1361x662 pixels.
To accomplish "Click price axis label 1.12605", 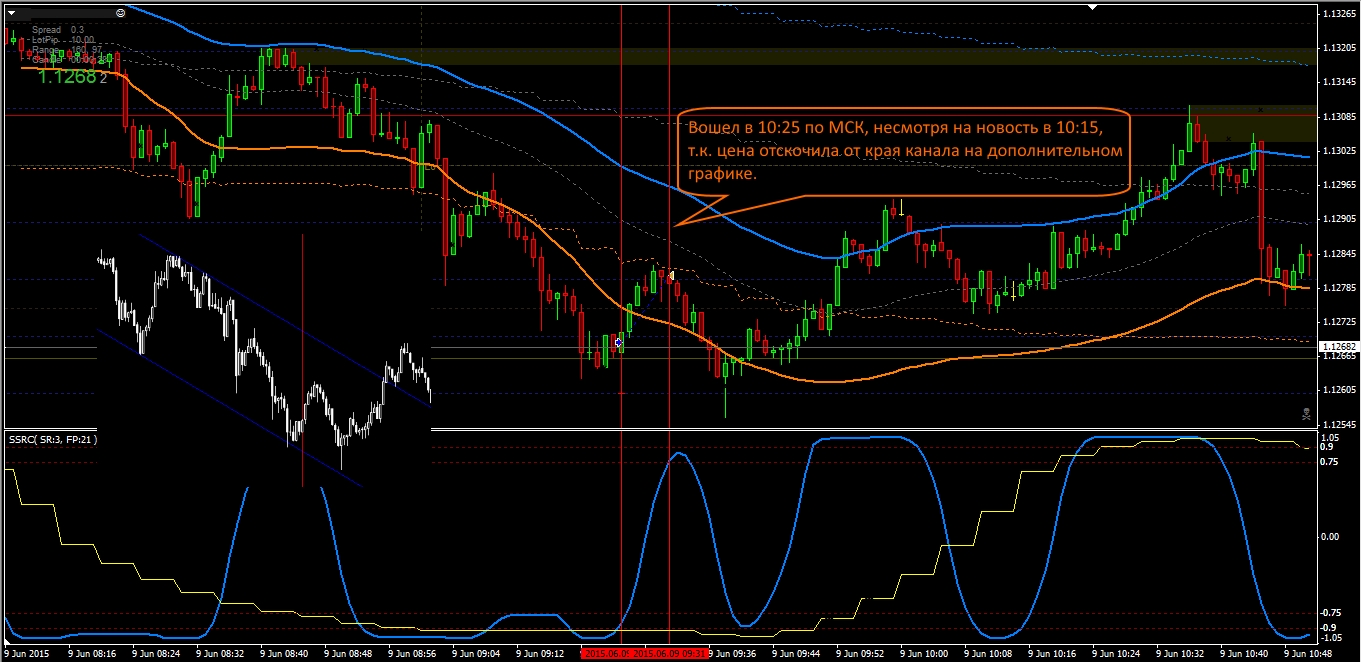I will pyautogui.click(x=1338, y=390).
